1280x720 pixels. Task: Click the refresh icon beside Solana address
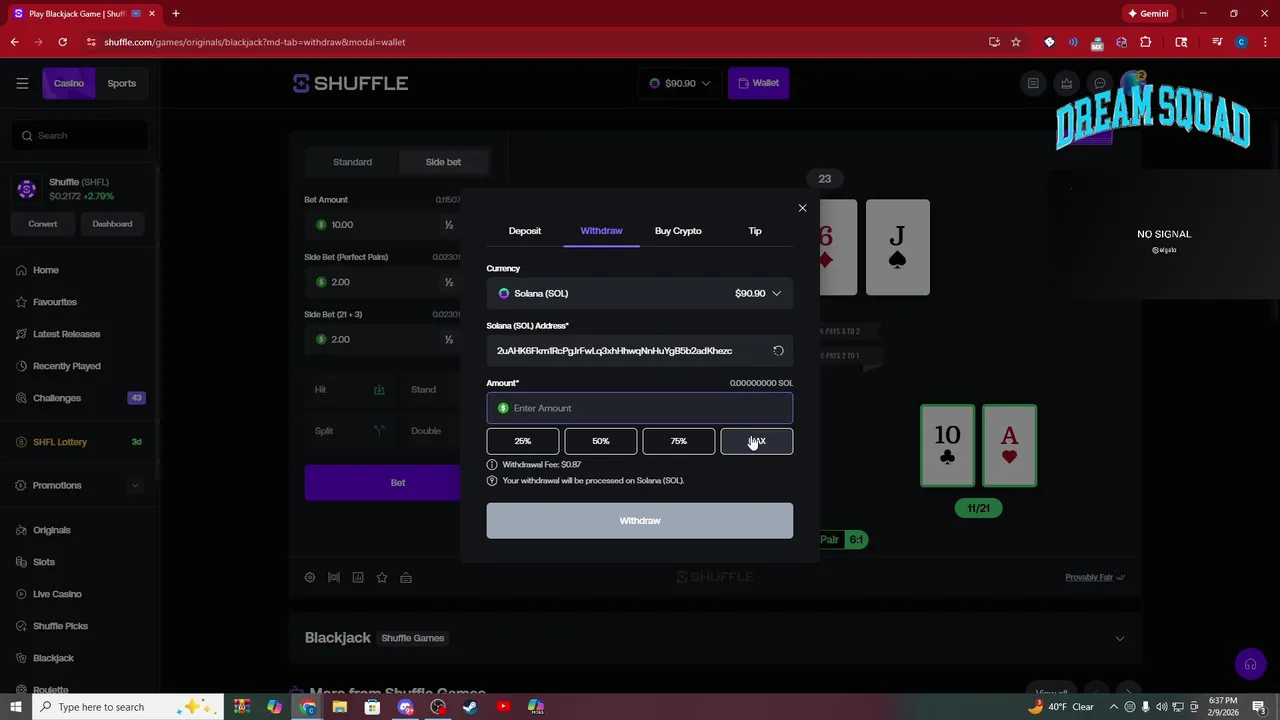point(778,351)
